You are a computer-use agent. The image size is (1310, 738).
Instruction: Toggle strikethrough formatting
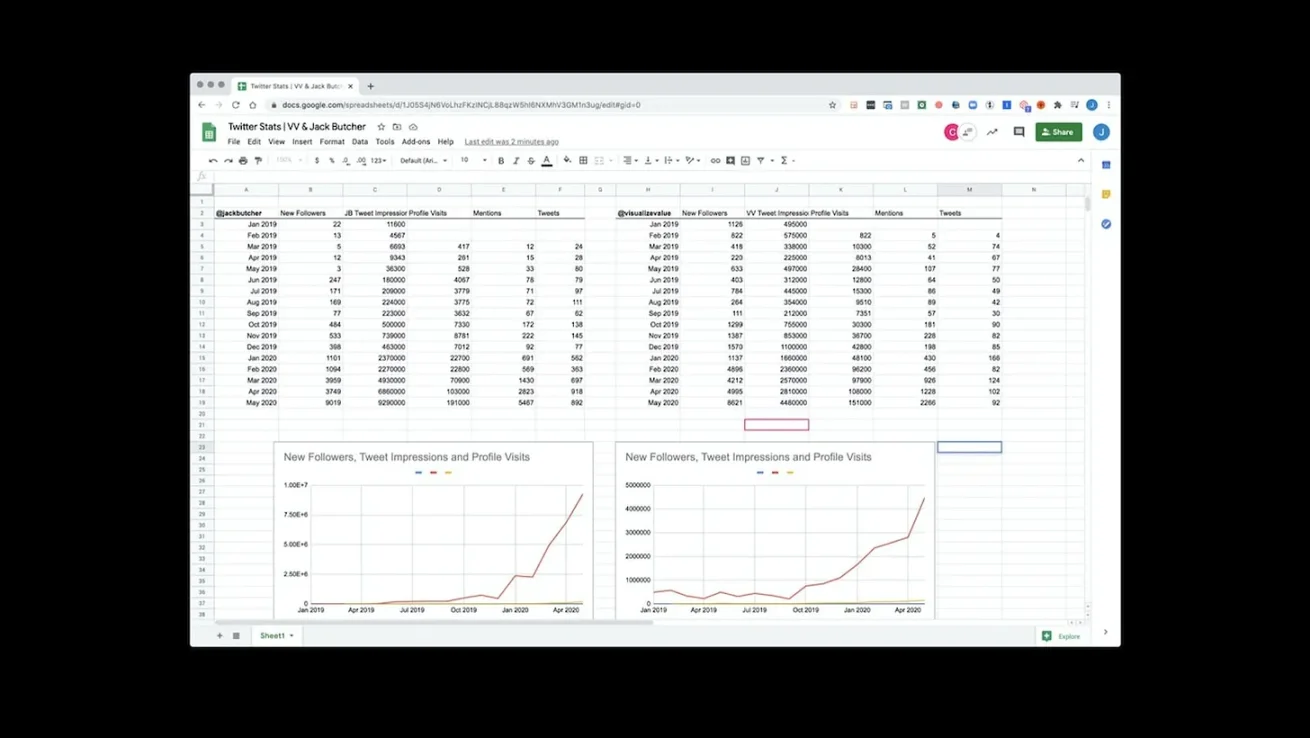531,160
